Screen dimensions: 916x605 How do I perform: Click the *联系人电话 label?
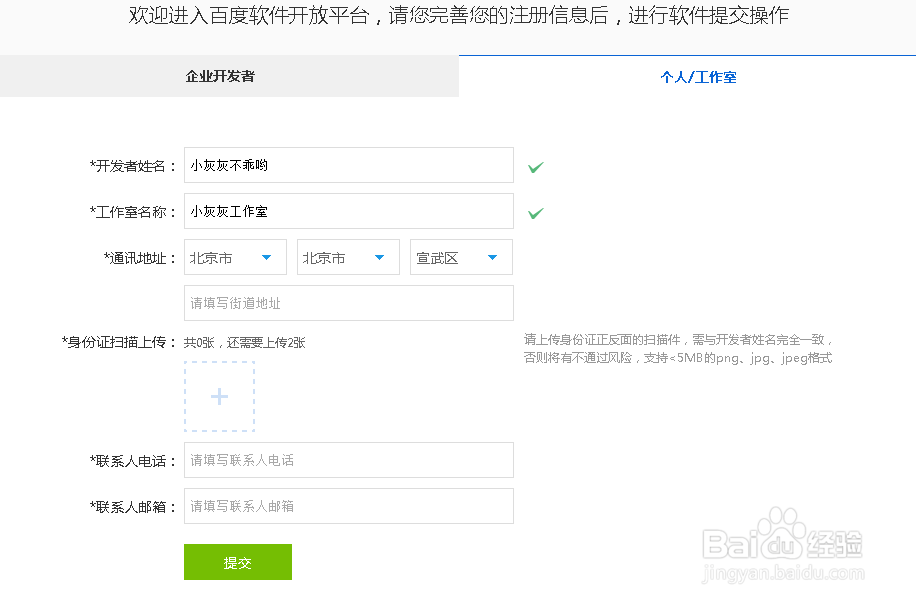click(x=133, y=461)
